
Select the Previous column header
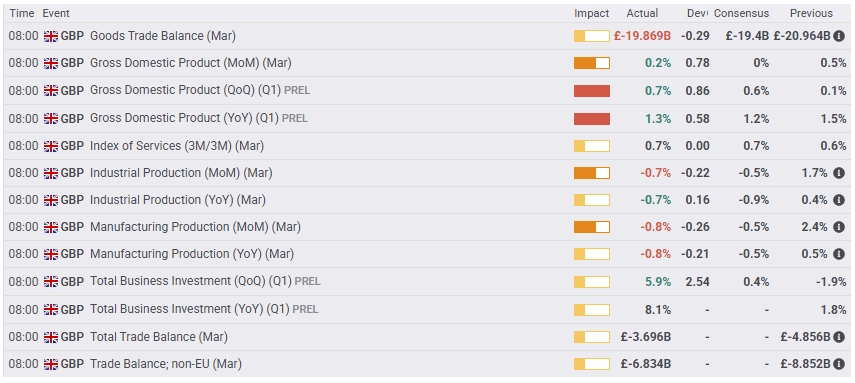click(x=812, y=14)
